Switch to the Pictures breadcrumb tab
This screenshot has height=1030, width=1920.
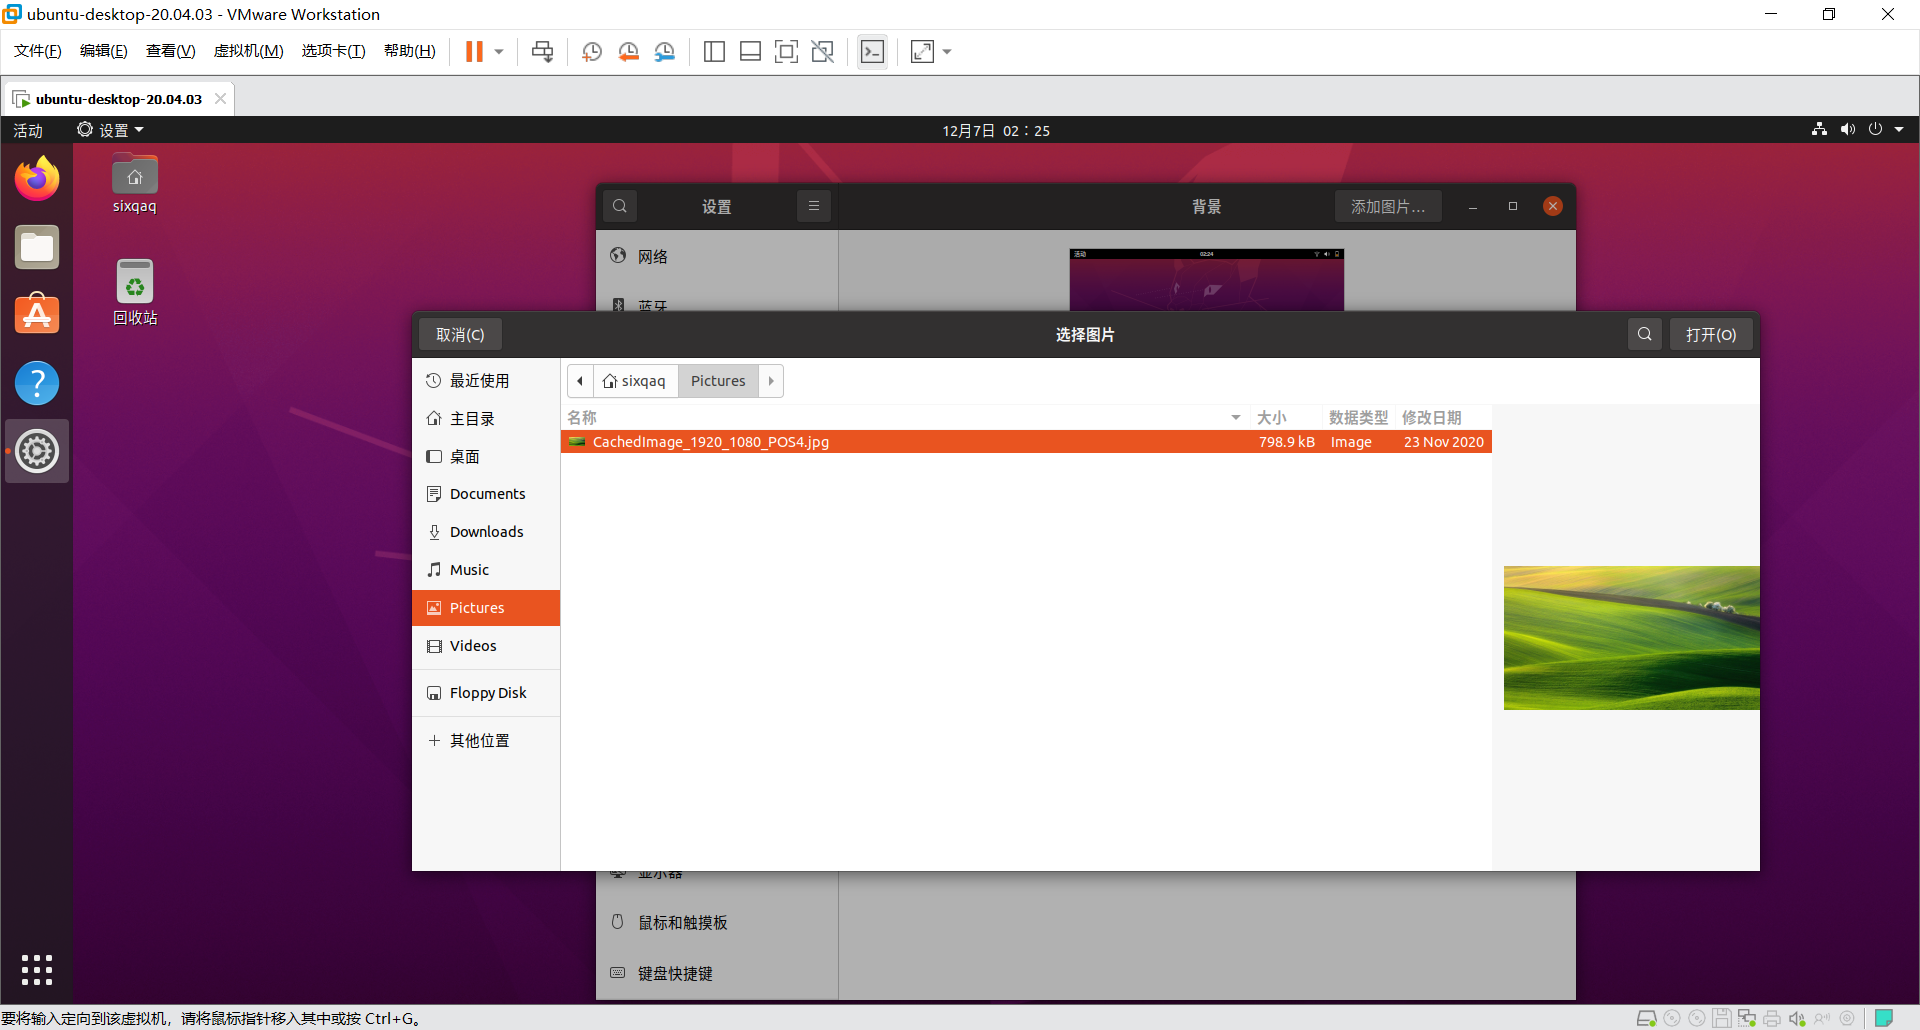(717, 381)
